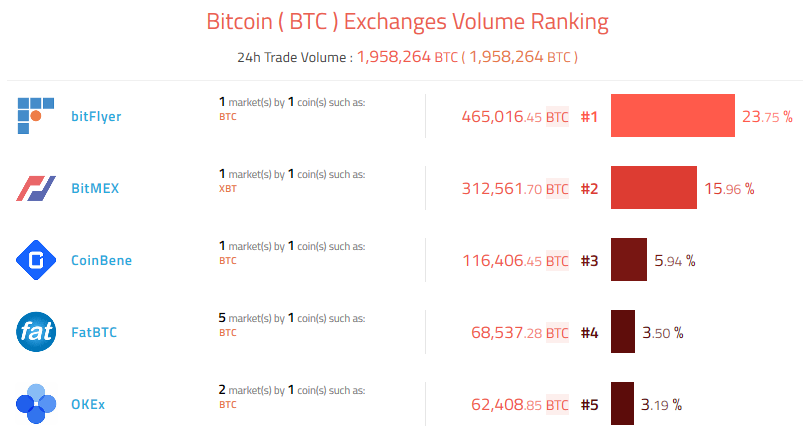803x446 pixels.
Task: Click bitFlyer's 465,016.45 BTC volume
Action: (514, 117)
